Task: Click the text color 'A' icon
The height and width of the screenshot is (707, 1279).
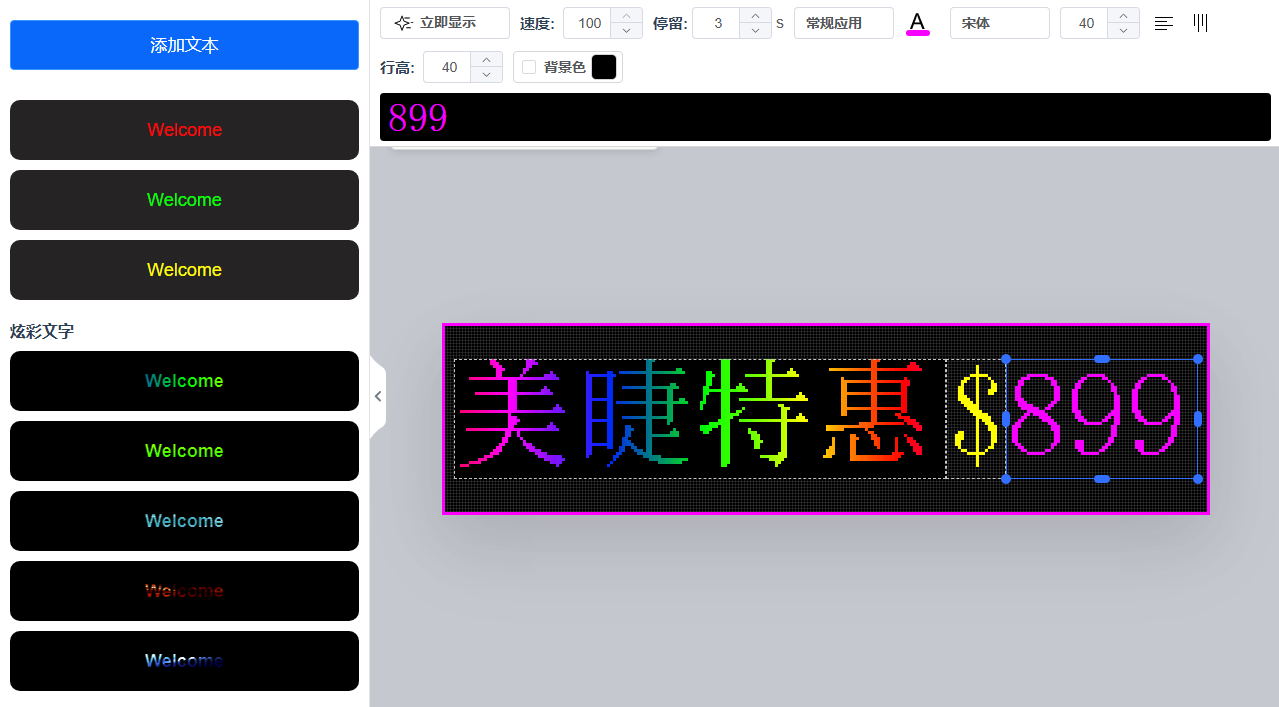Action: (x=917, y=23)
